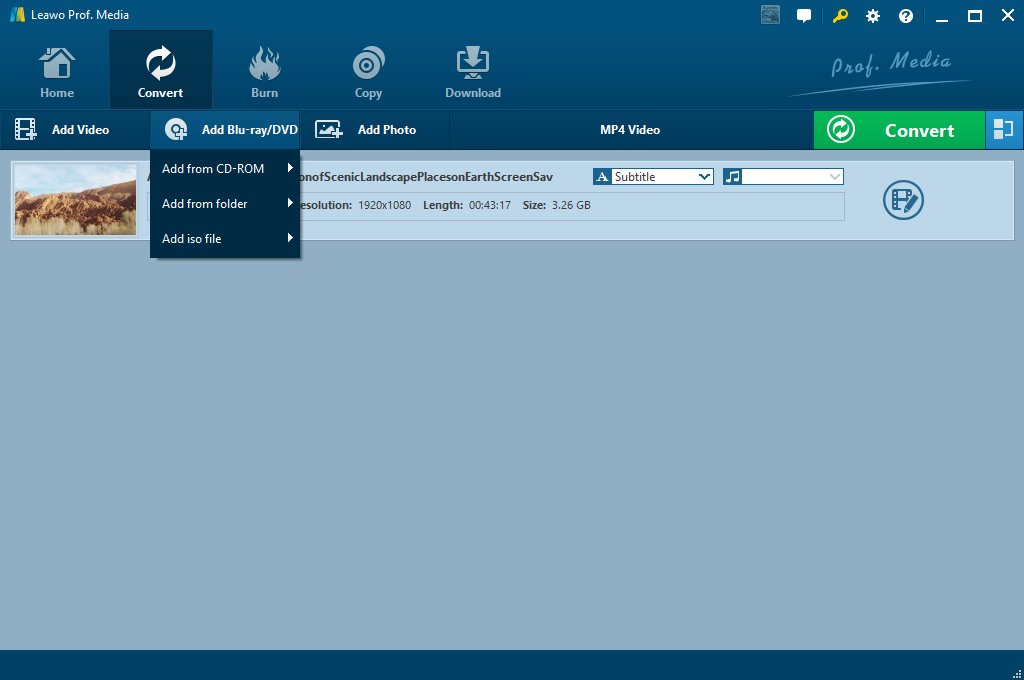Open the Burn module
This screenshot has height=680, width=1024.
click(264, 71)
